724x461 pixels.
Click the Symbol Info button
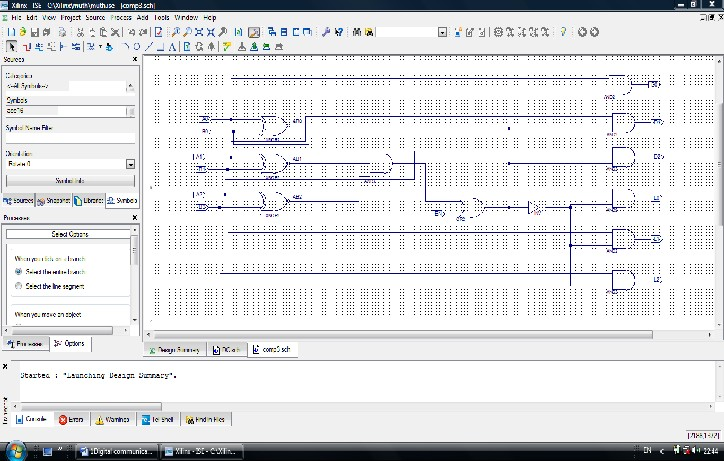[x=70, y=181]
